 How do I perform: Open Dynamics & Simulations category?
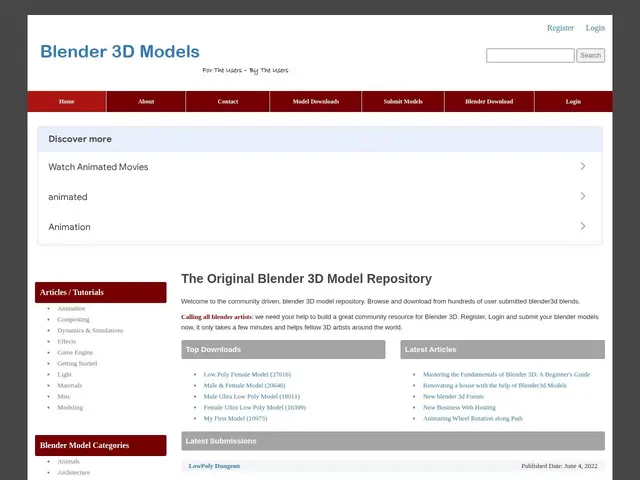coord(90,331)
